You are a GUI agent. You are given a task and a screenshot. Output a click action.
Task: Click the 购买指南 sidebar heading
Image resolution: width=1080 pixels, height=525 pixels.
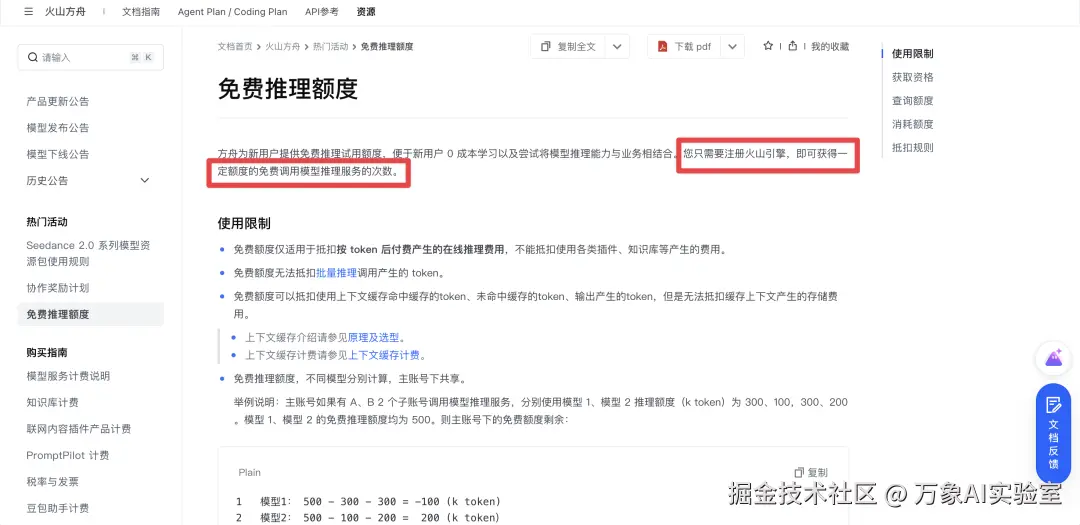coord(47,353)
